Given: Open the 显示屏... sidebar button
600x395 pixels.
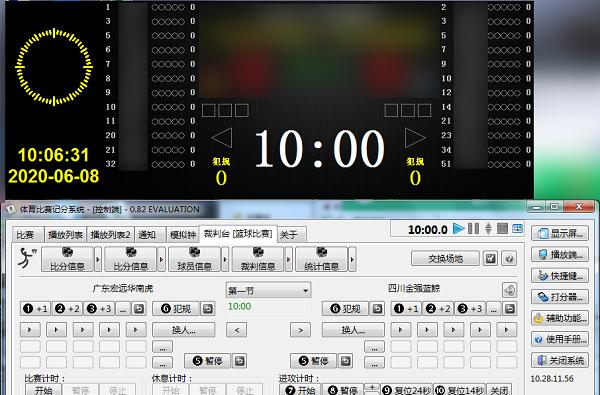Looking at the screenshot, I should tap(560, 233).
